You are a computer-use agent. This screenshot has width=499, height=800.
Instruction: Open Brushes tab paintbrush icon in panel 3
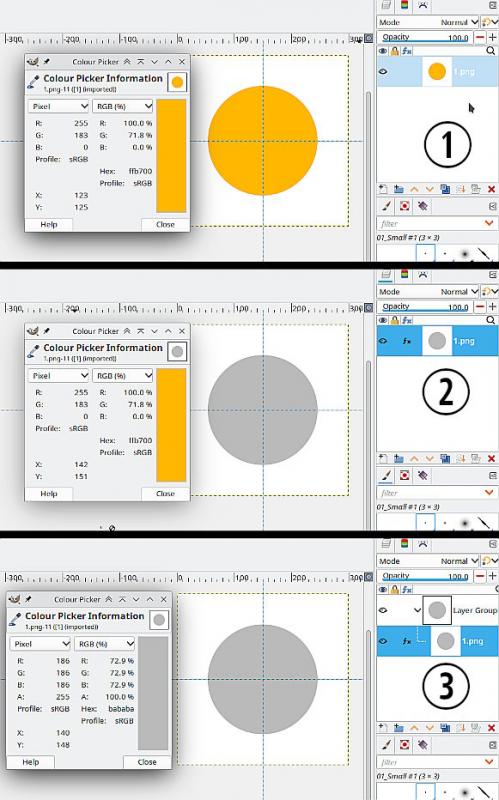(386, 745)
